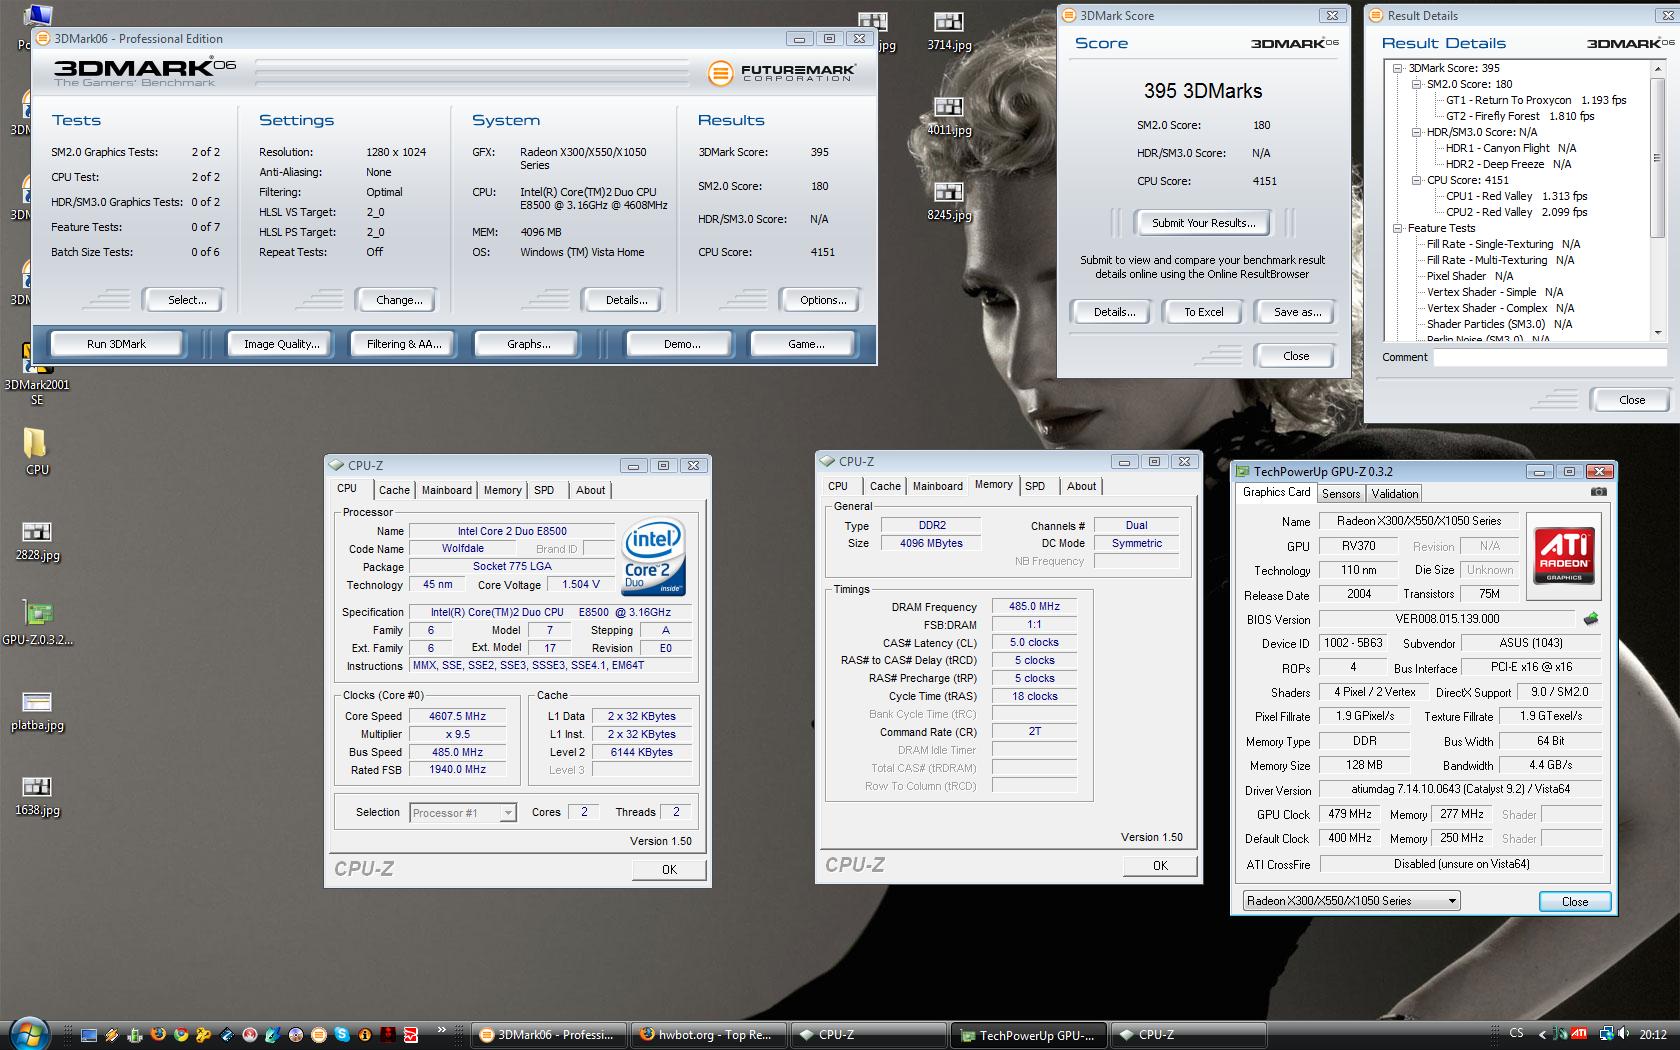Viewport: 1680px width, 1050px height.
Task: Click Graphs button in 3DMark06
Action: [x=528, y=344]
